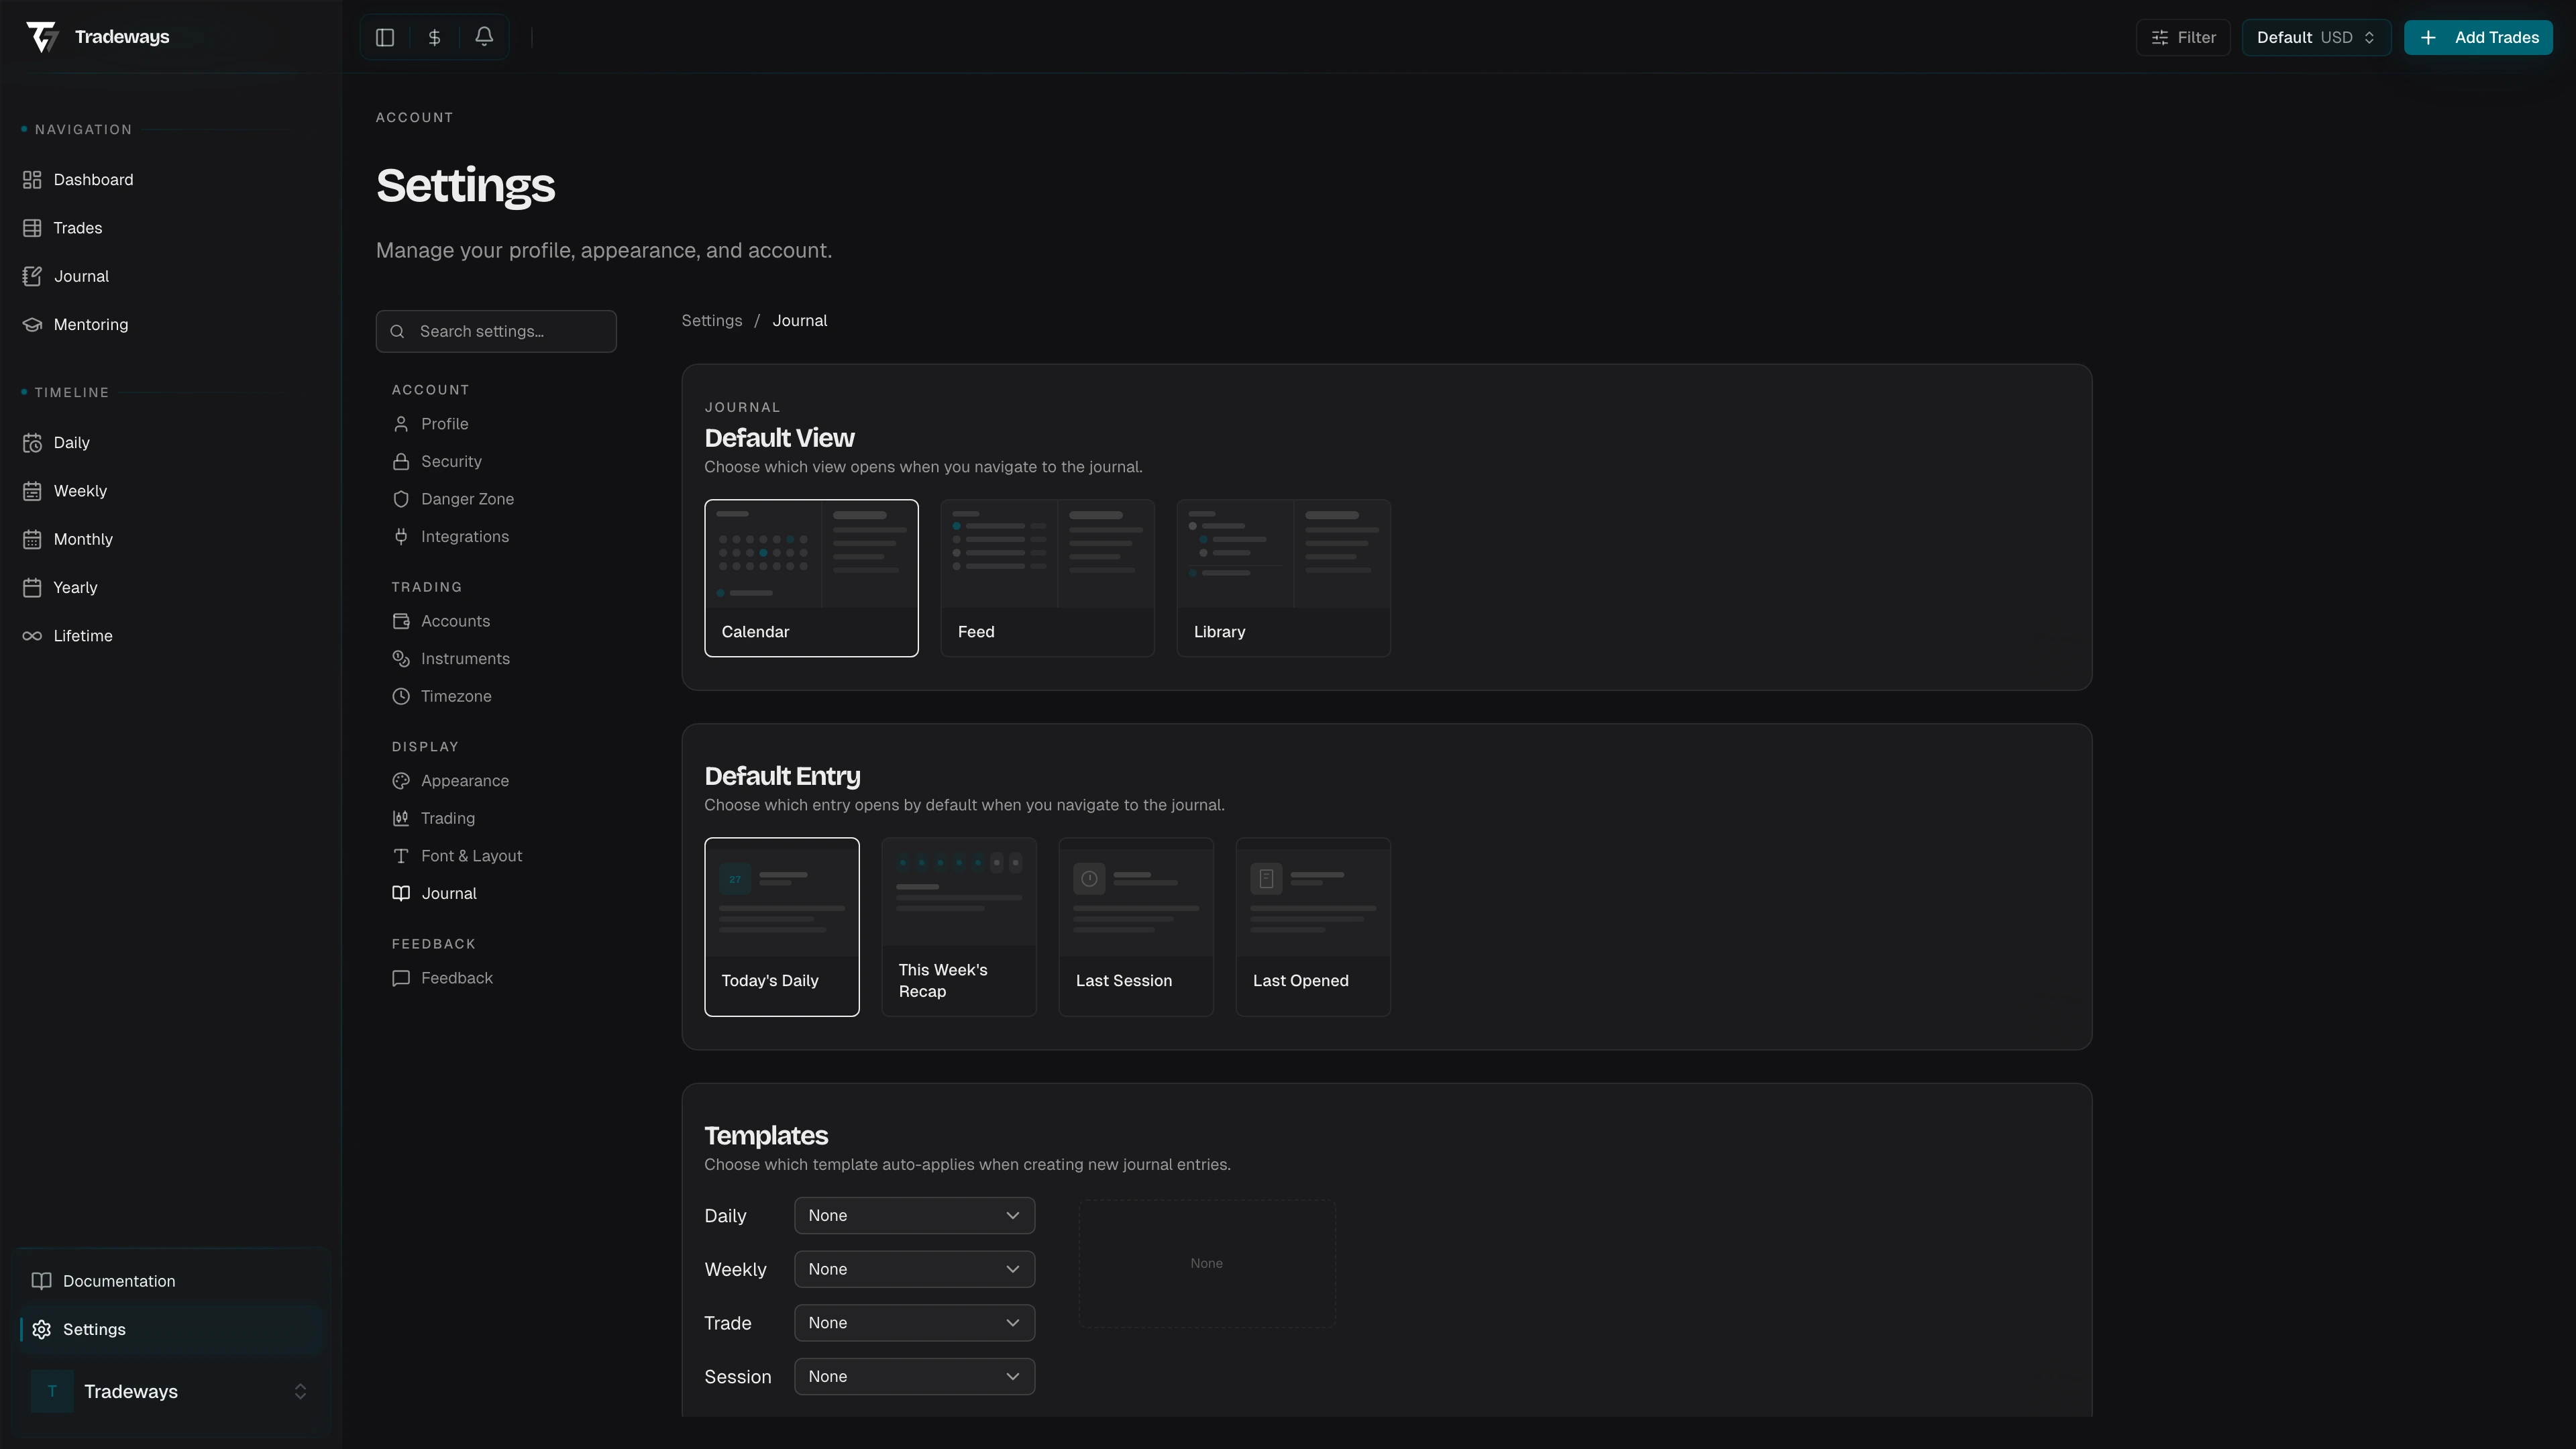Click the Add Trades button
Image resolution: width=2576 pixels, height=1449 pixels.
2478,38
